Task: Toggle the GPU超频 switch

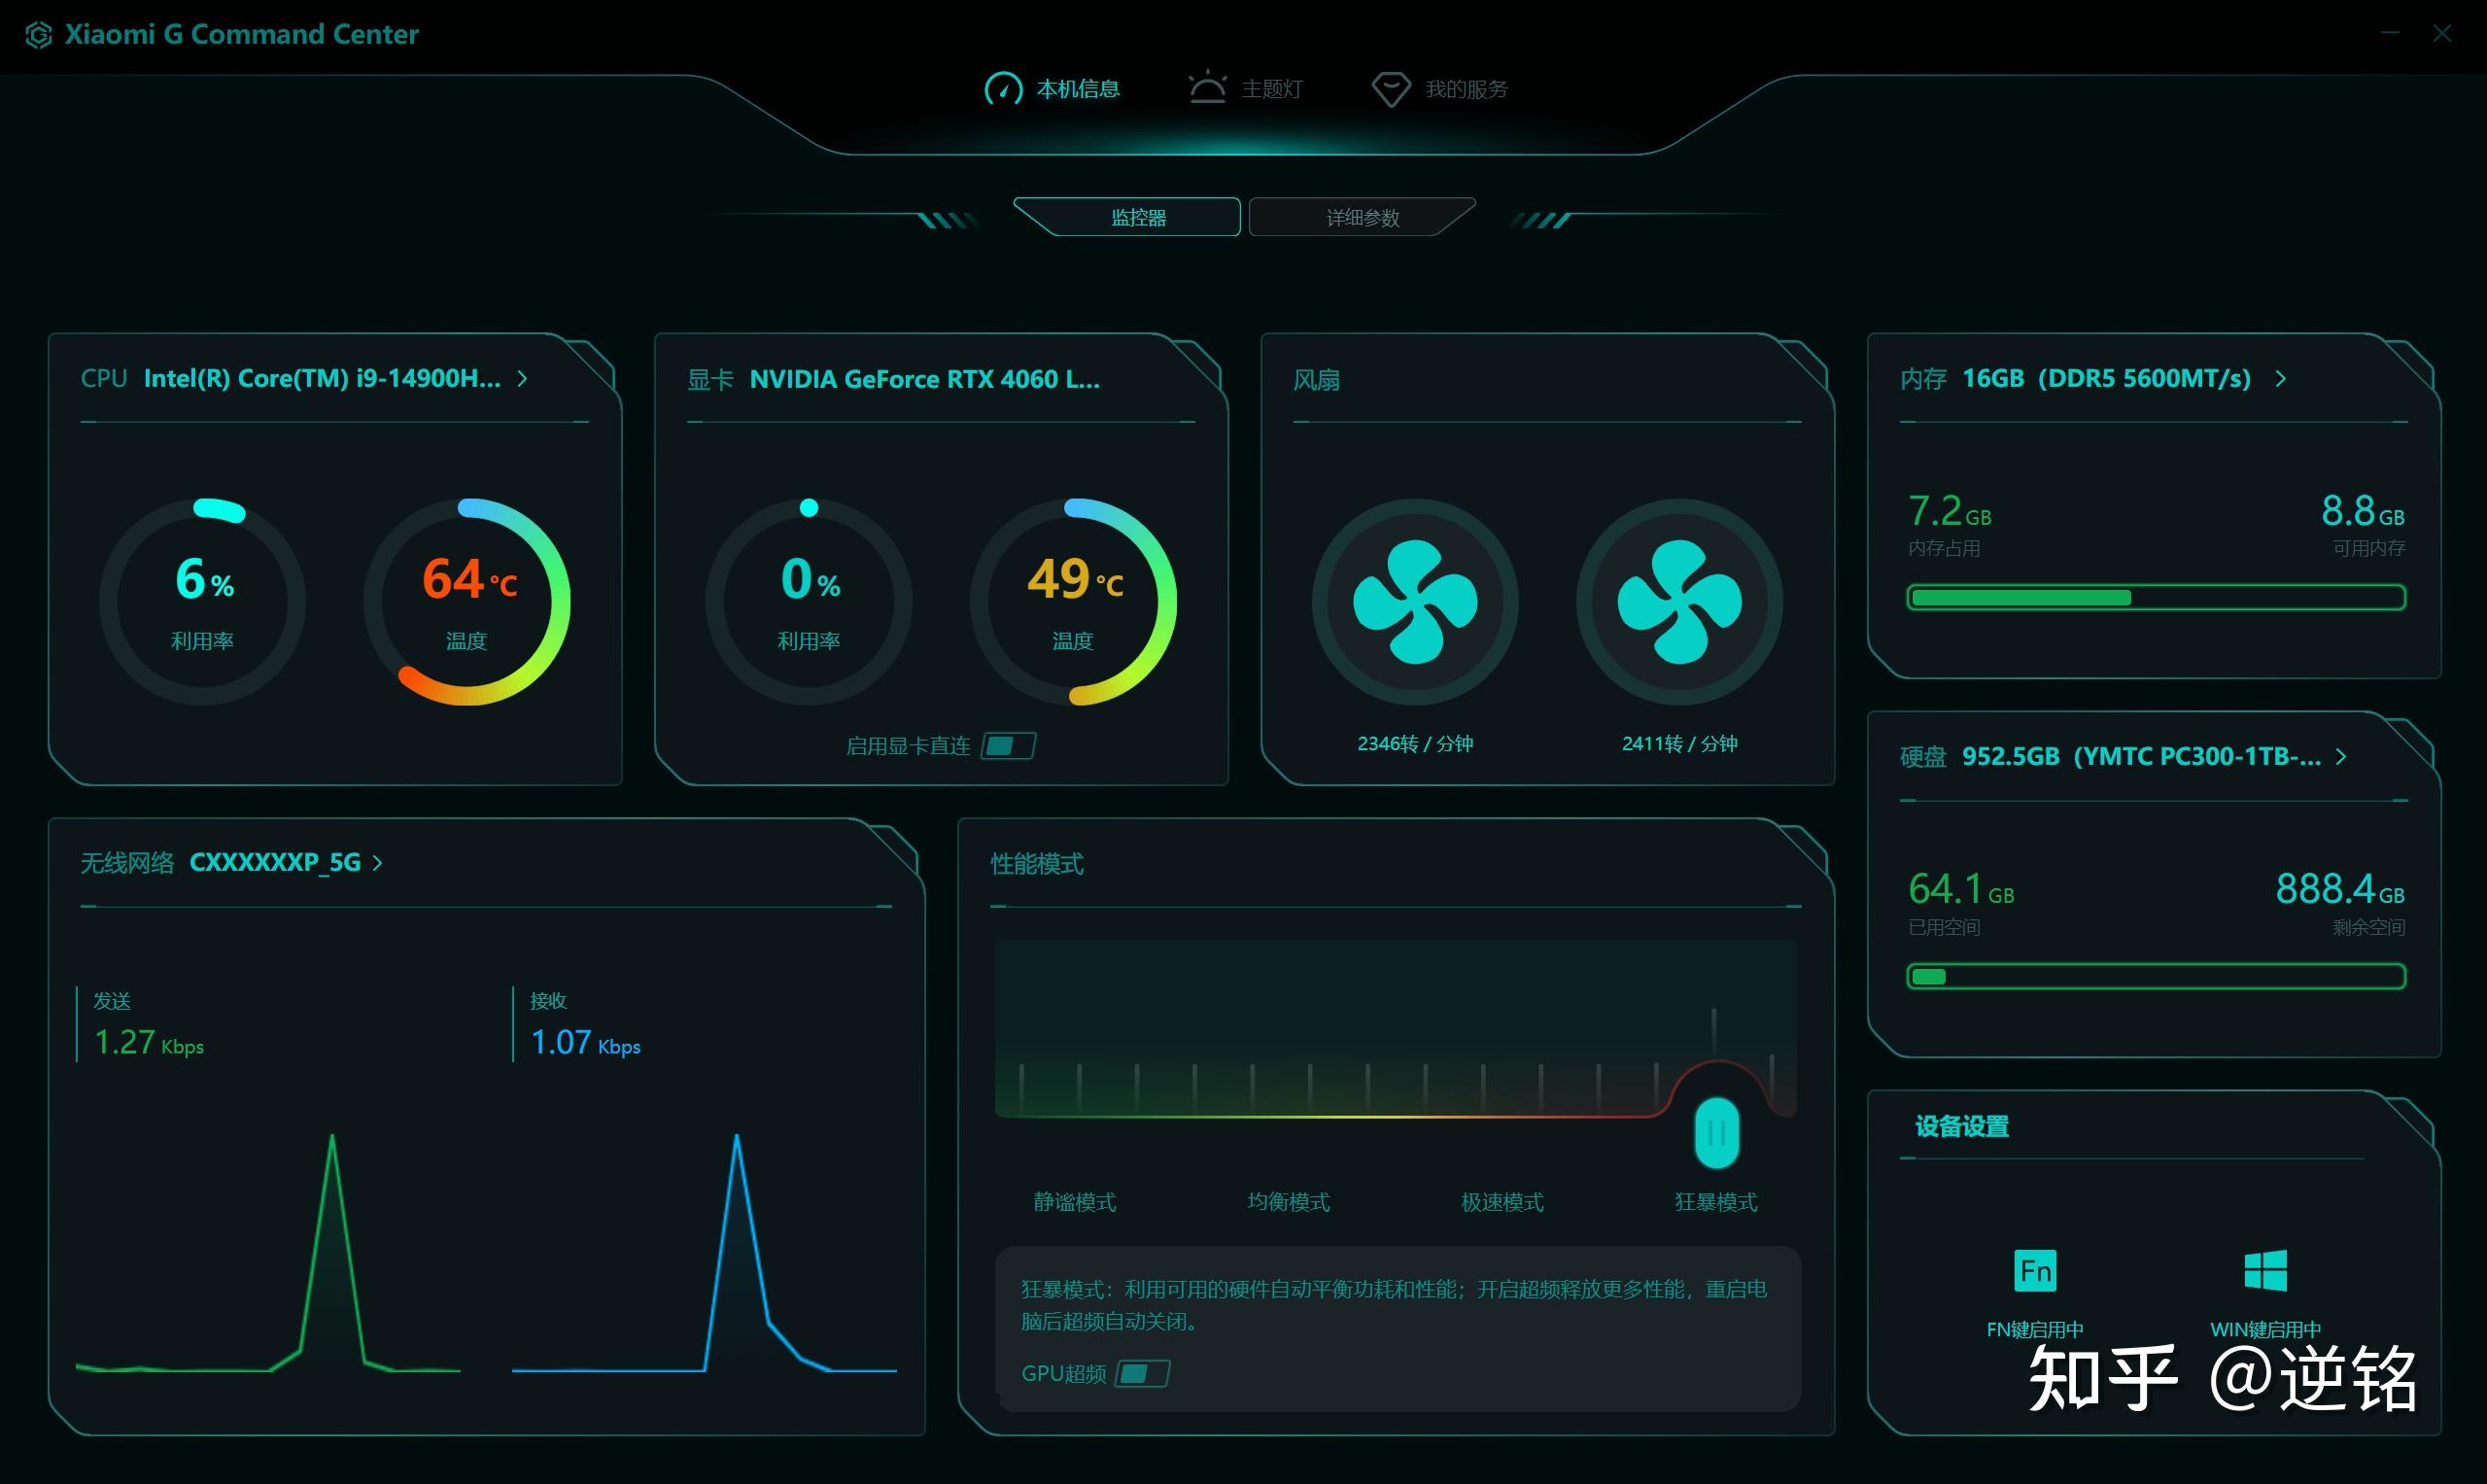Action: click(x=1142, y=1374)
